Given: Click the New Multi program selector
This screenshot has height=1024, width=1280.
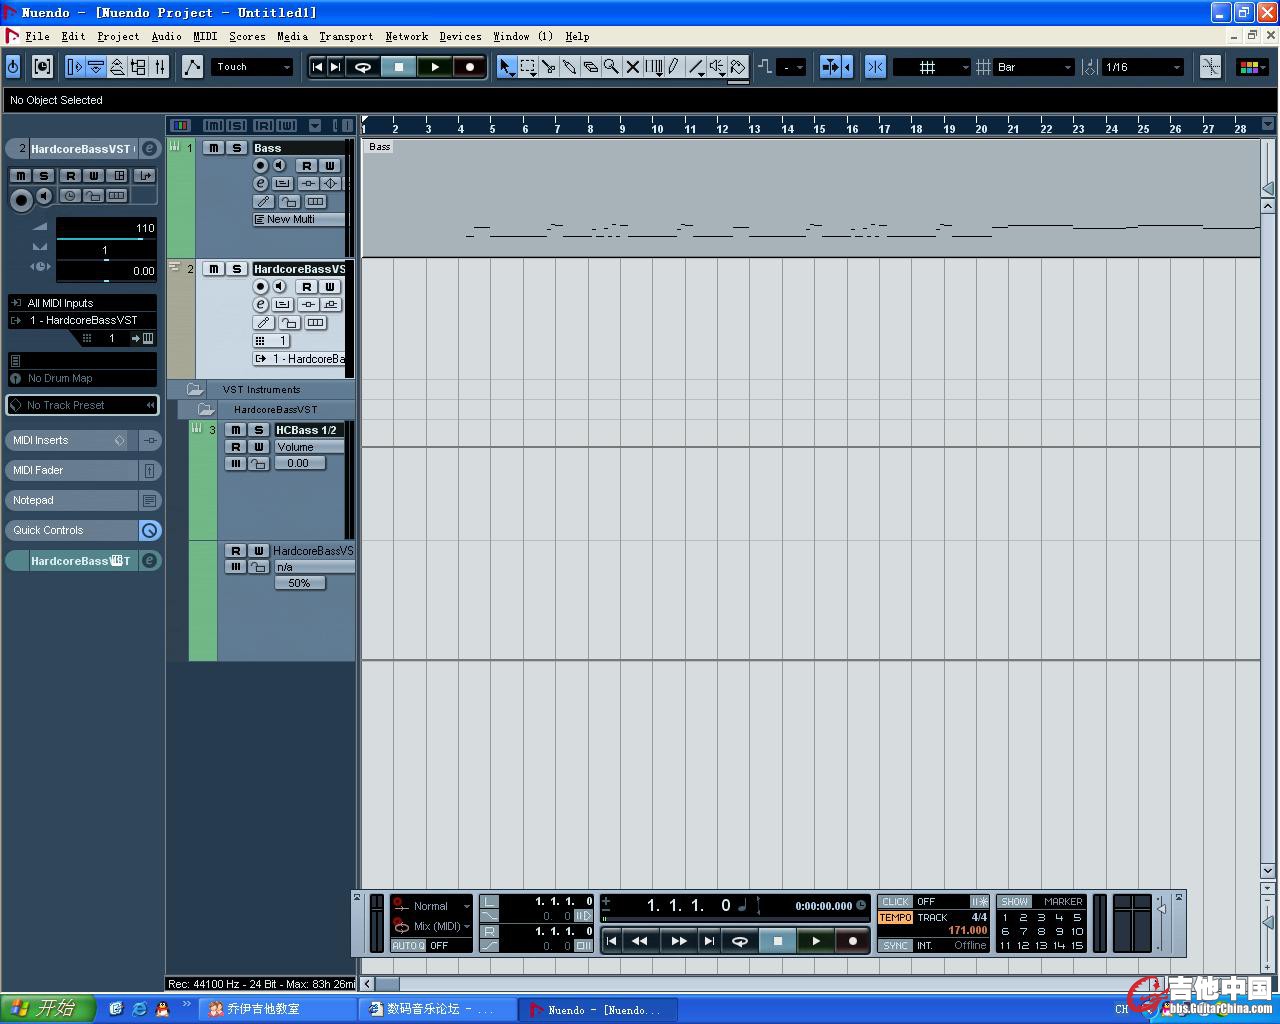Looking at the screenshot, I should pos(299,219).
